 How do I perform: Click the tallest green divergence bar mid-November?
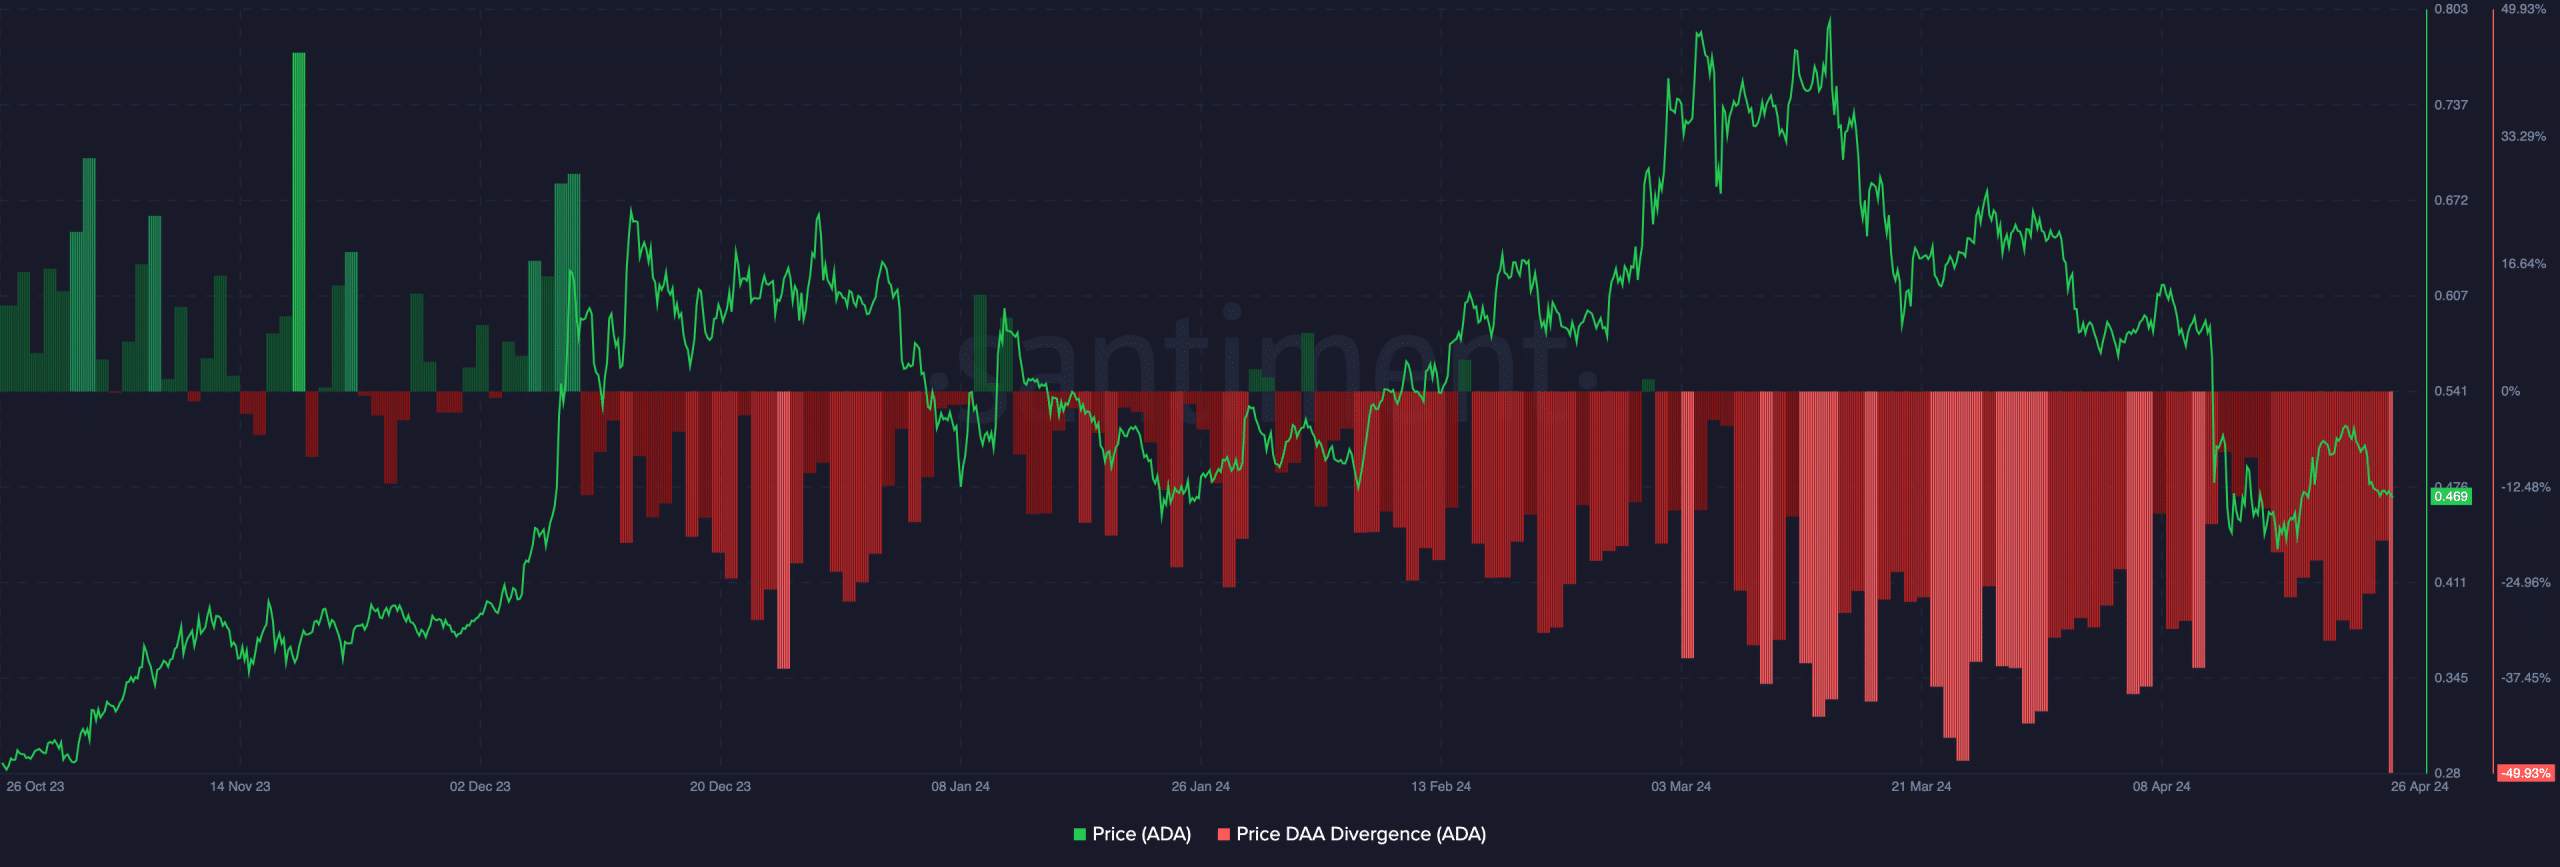[299, 222]
